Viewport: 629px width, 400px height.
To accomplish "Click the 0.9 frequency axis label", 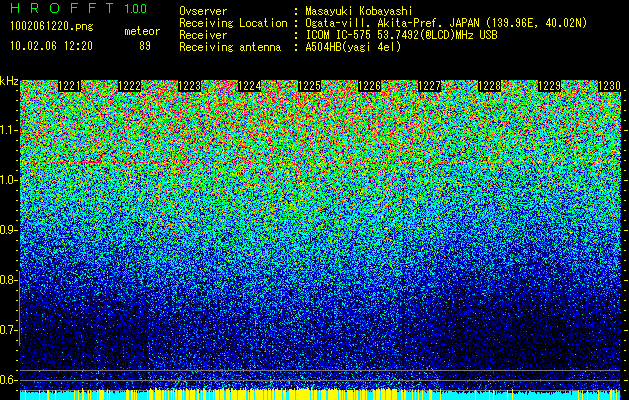I will point(7,230).
